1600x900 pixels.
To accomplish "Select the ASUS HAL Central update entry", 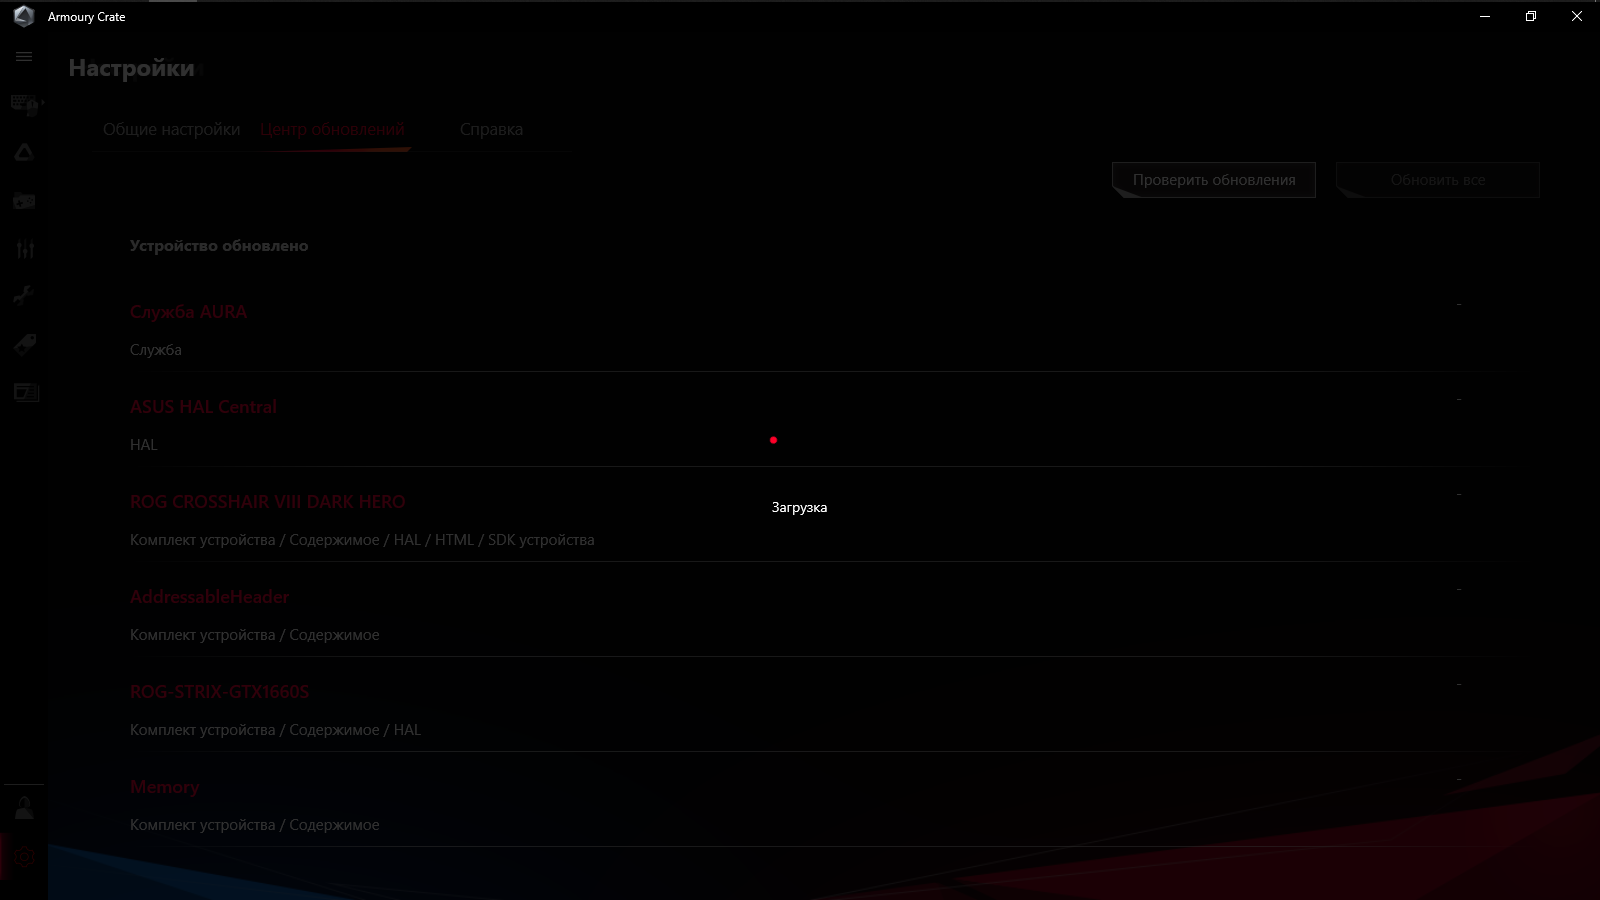I will [x=203, y=407].
